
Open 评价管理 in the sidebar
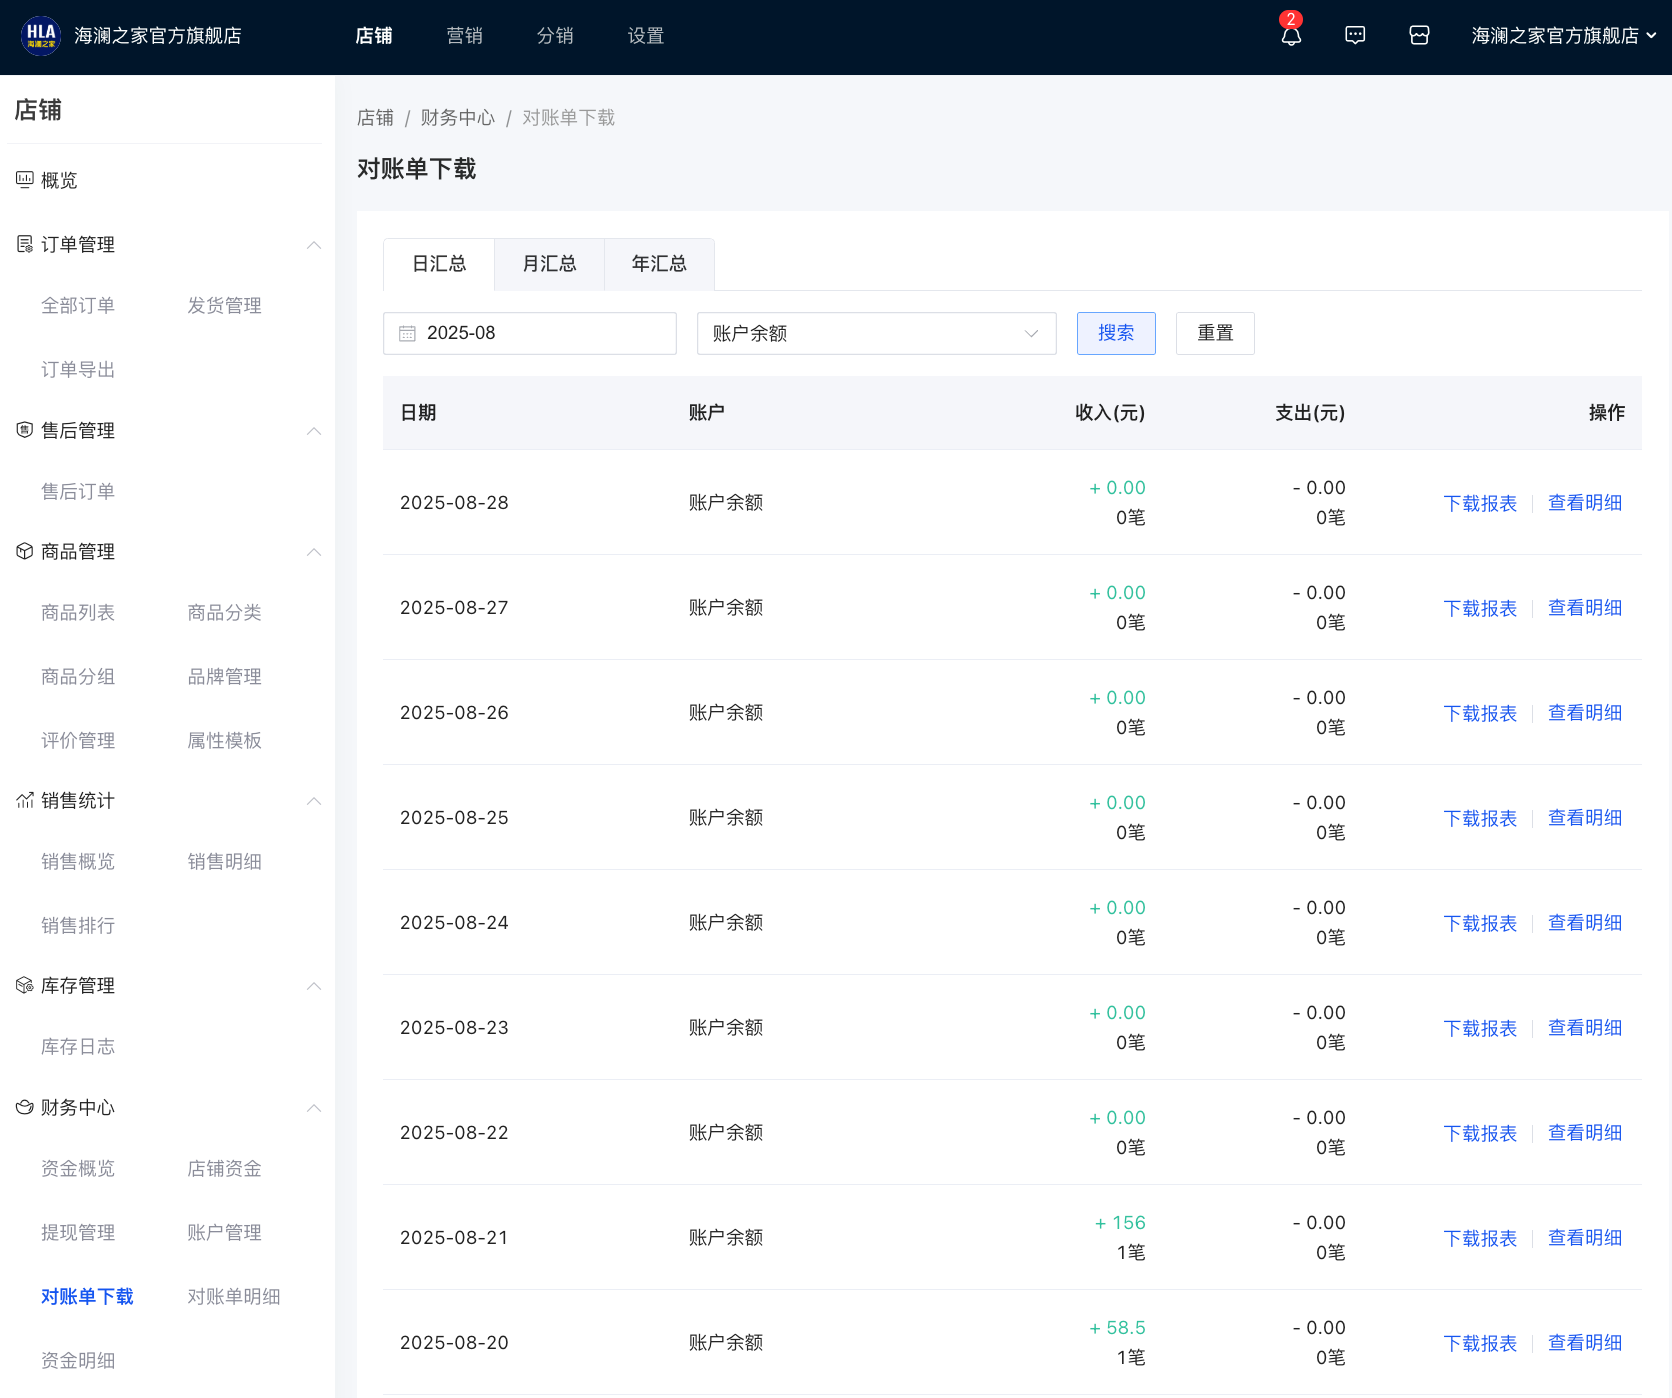78,741
